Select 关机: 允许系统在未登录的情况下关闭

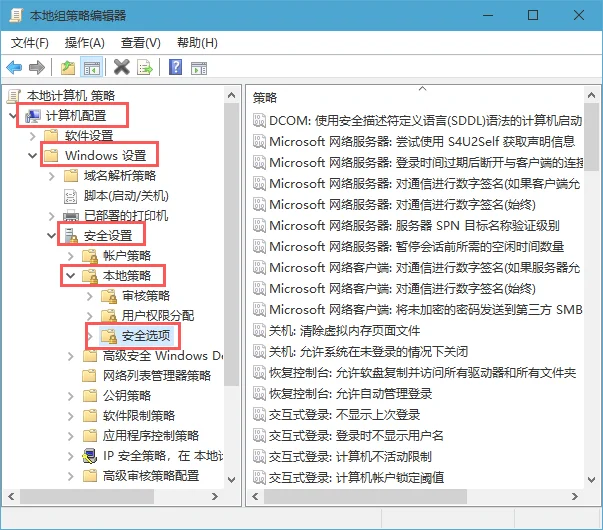(x=368, y=352)
